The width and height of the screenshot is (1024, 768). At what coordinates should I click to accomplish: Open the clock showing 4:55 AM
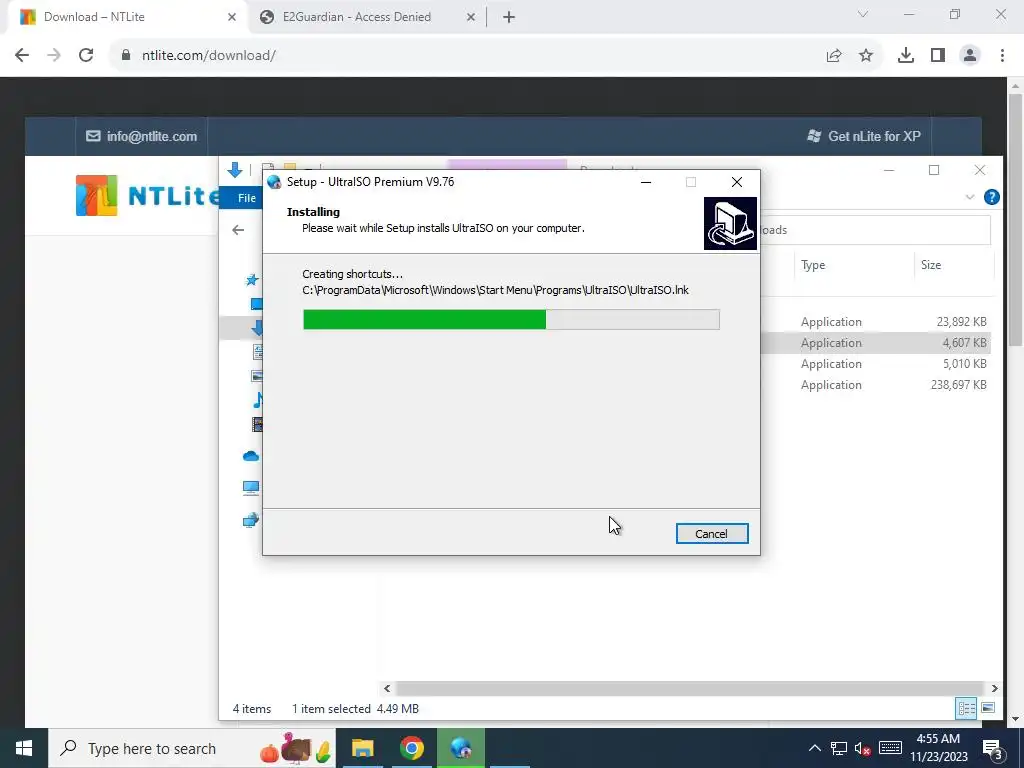[x=938, y=748]
